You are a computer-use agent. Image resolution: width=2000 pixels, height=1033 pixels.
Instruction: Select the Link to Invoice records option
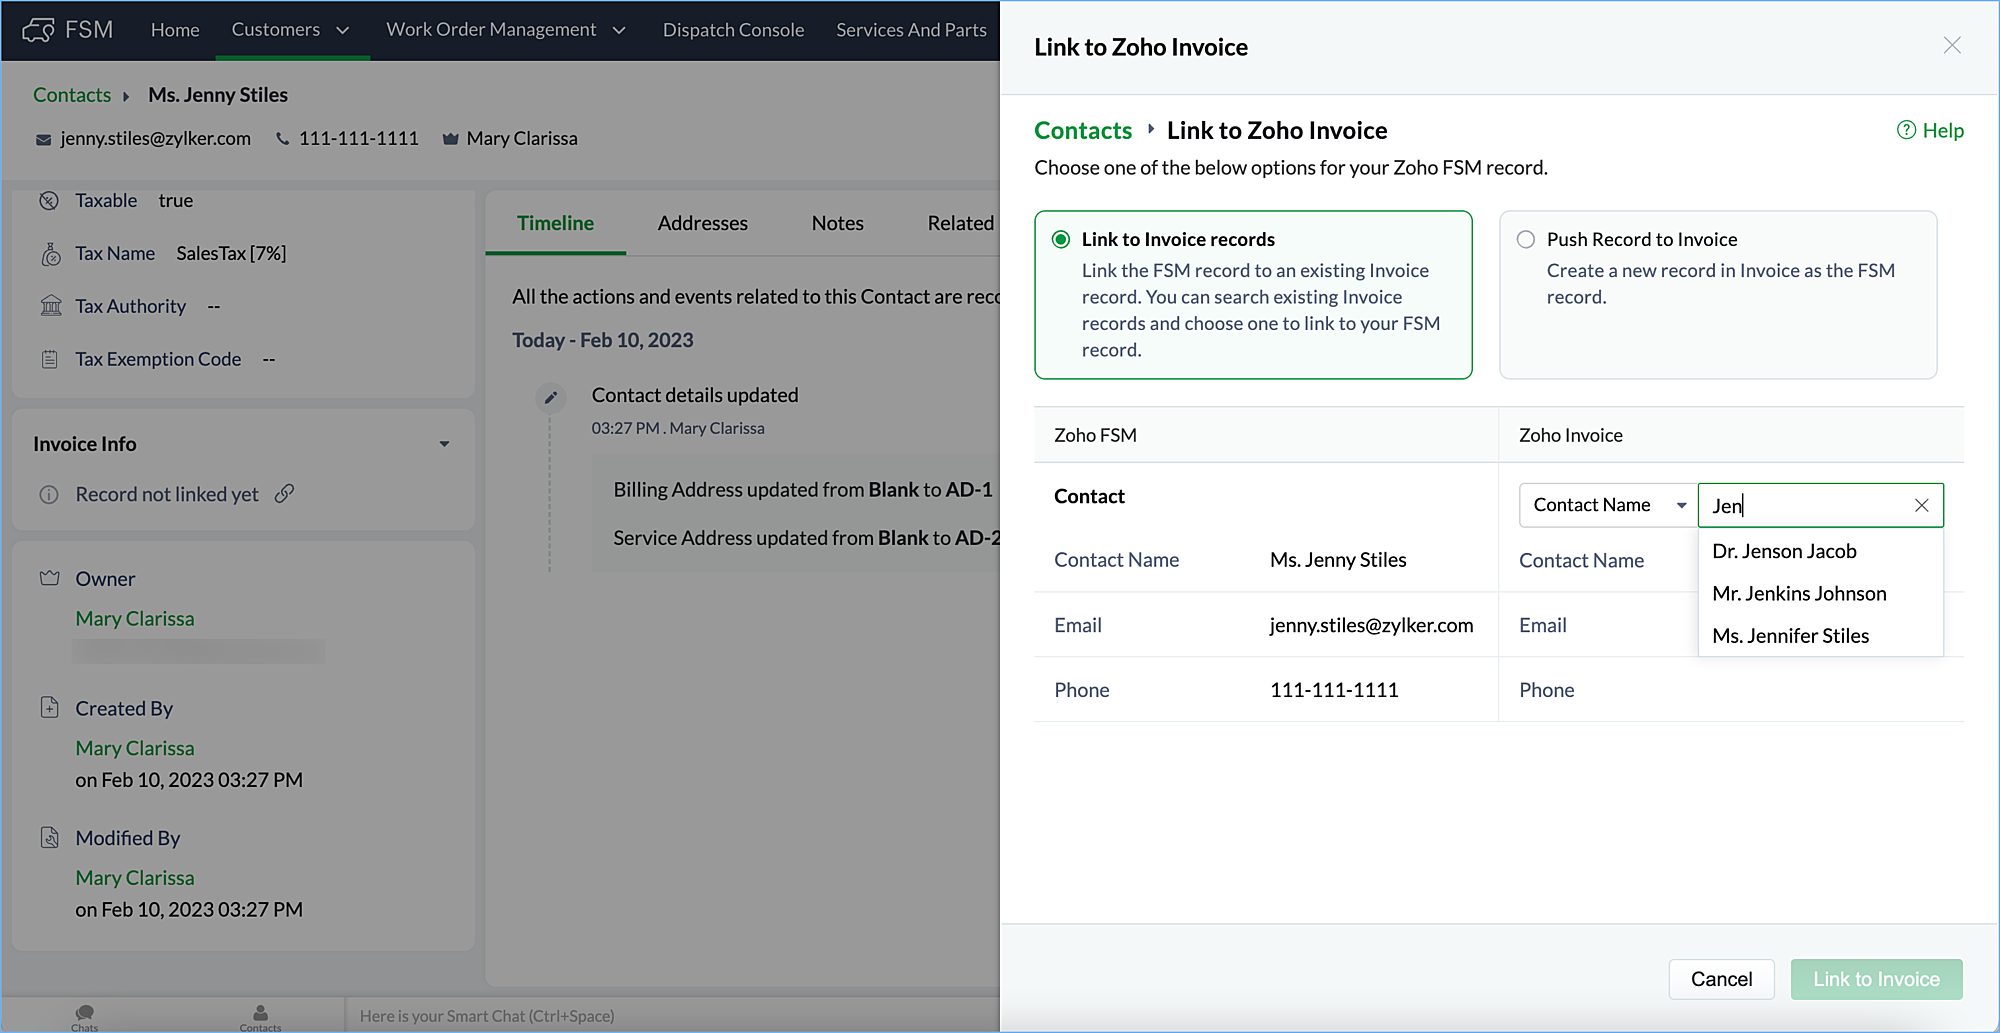point(1061,240)
